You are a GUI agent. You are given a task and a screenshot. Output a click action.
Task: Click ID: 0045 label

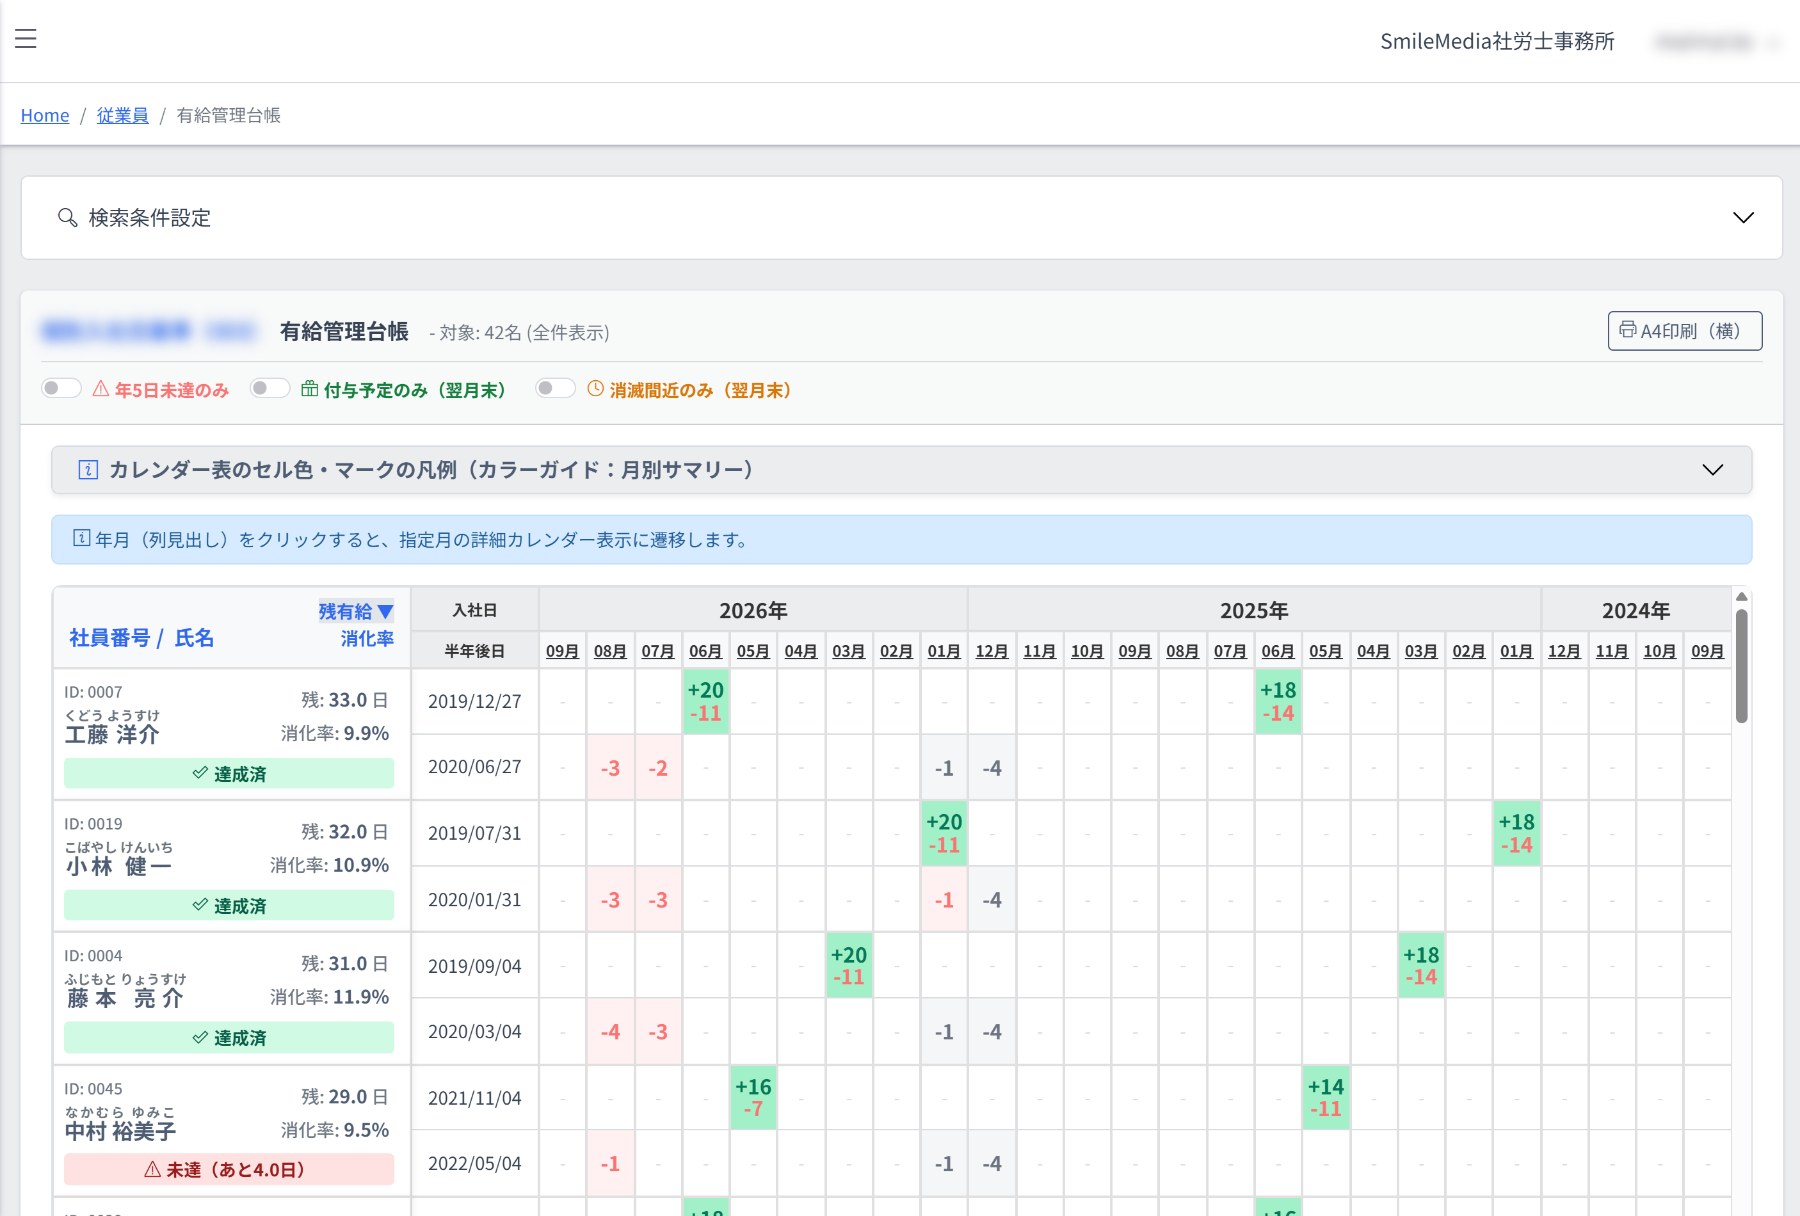pos(93,1088)
